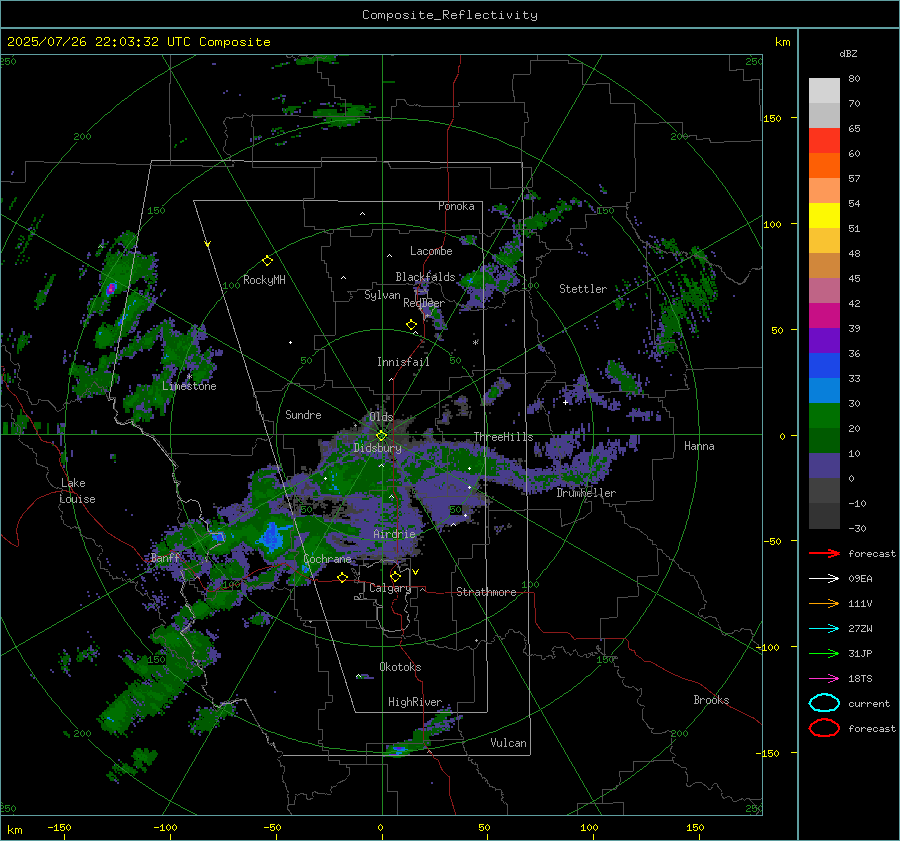Click the Vulcan label
900x841 pixels.
(x=508, y=743)
